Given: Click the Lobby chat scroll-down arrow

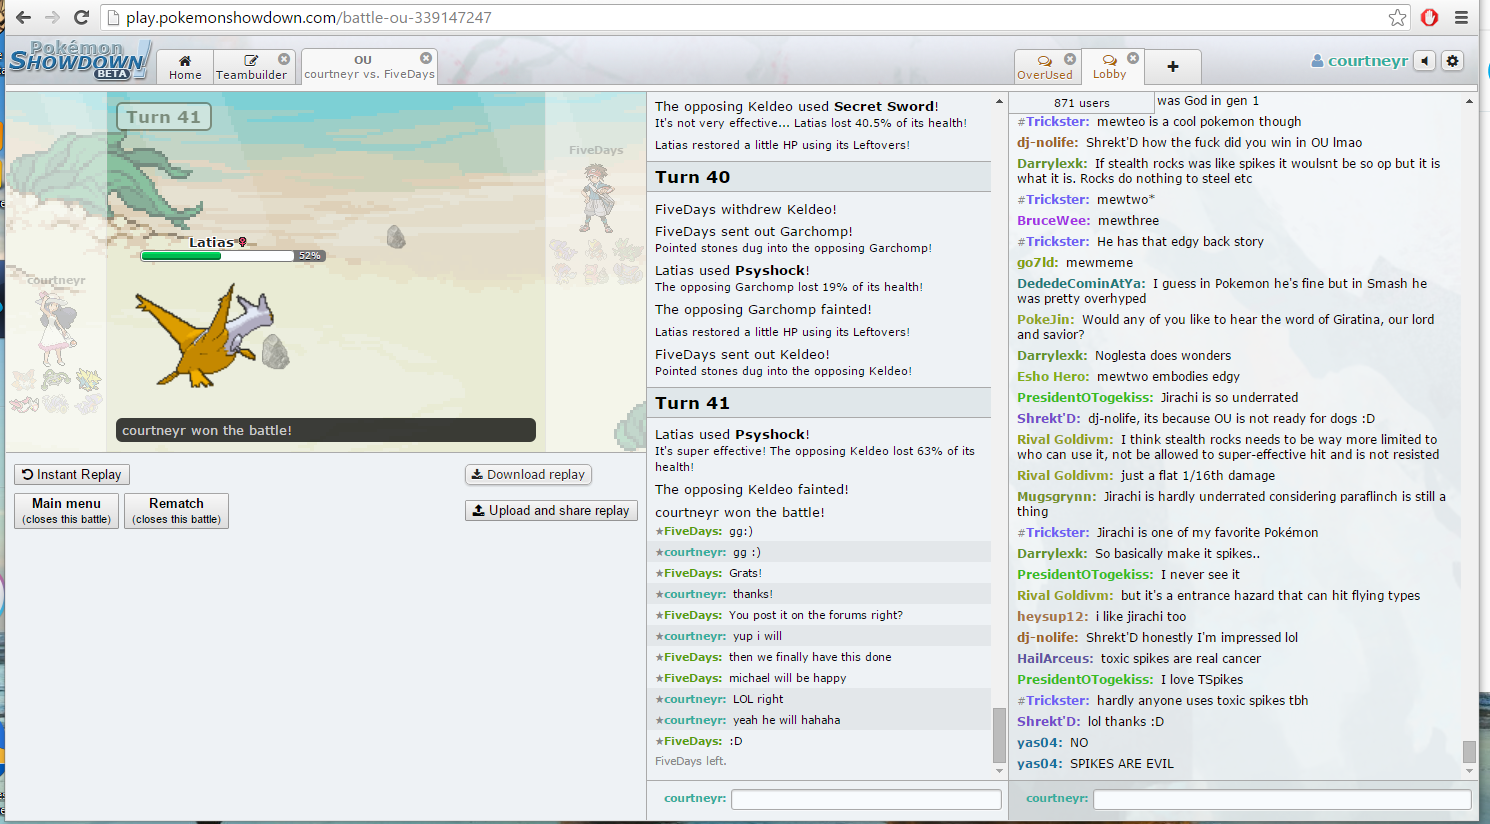Looking at the screenshot, I should [x=1469, y=771].
